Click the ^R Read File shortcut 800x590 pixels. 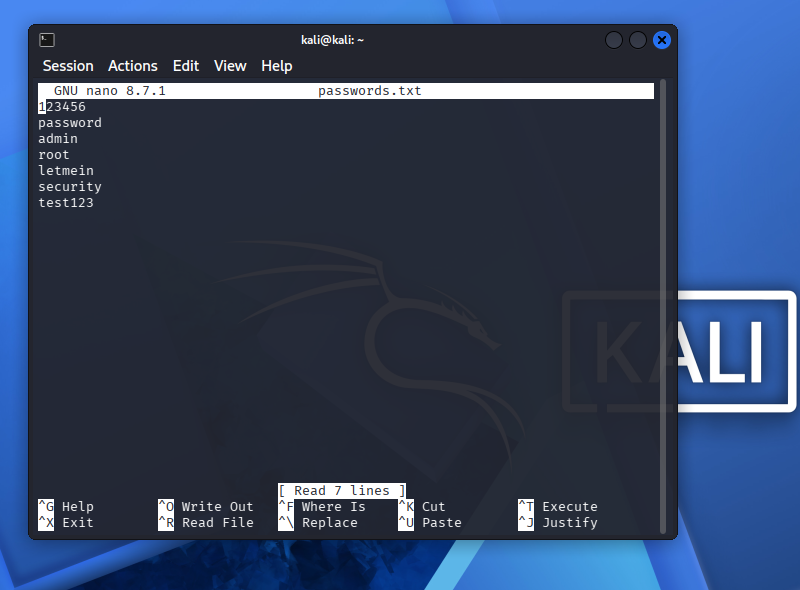click(x=206, y=523)
